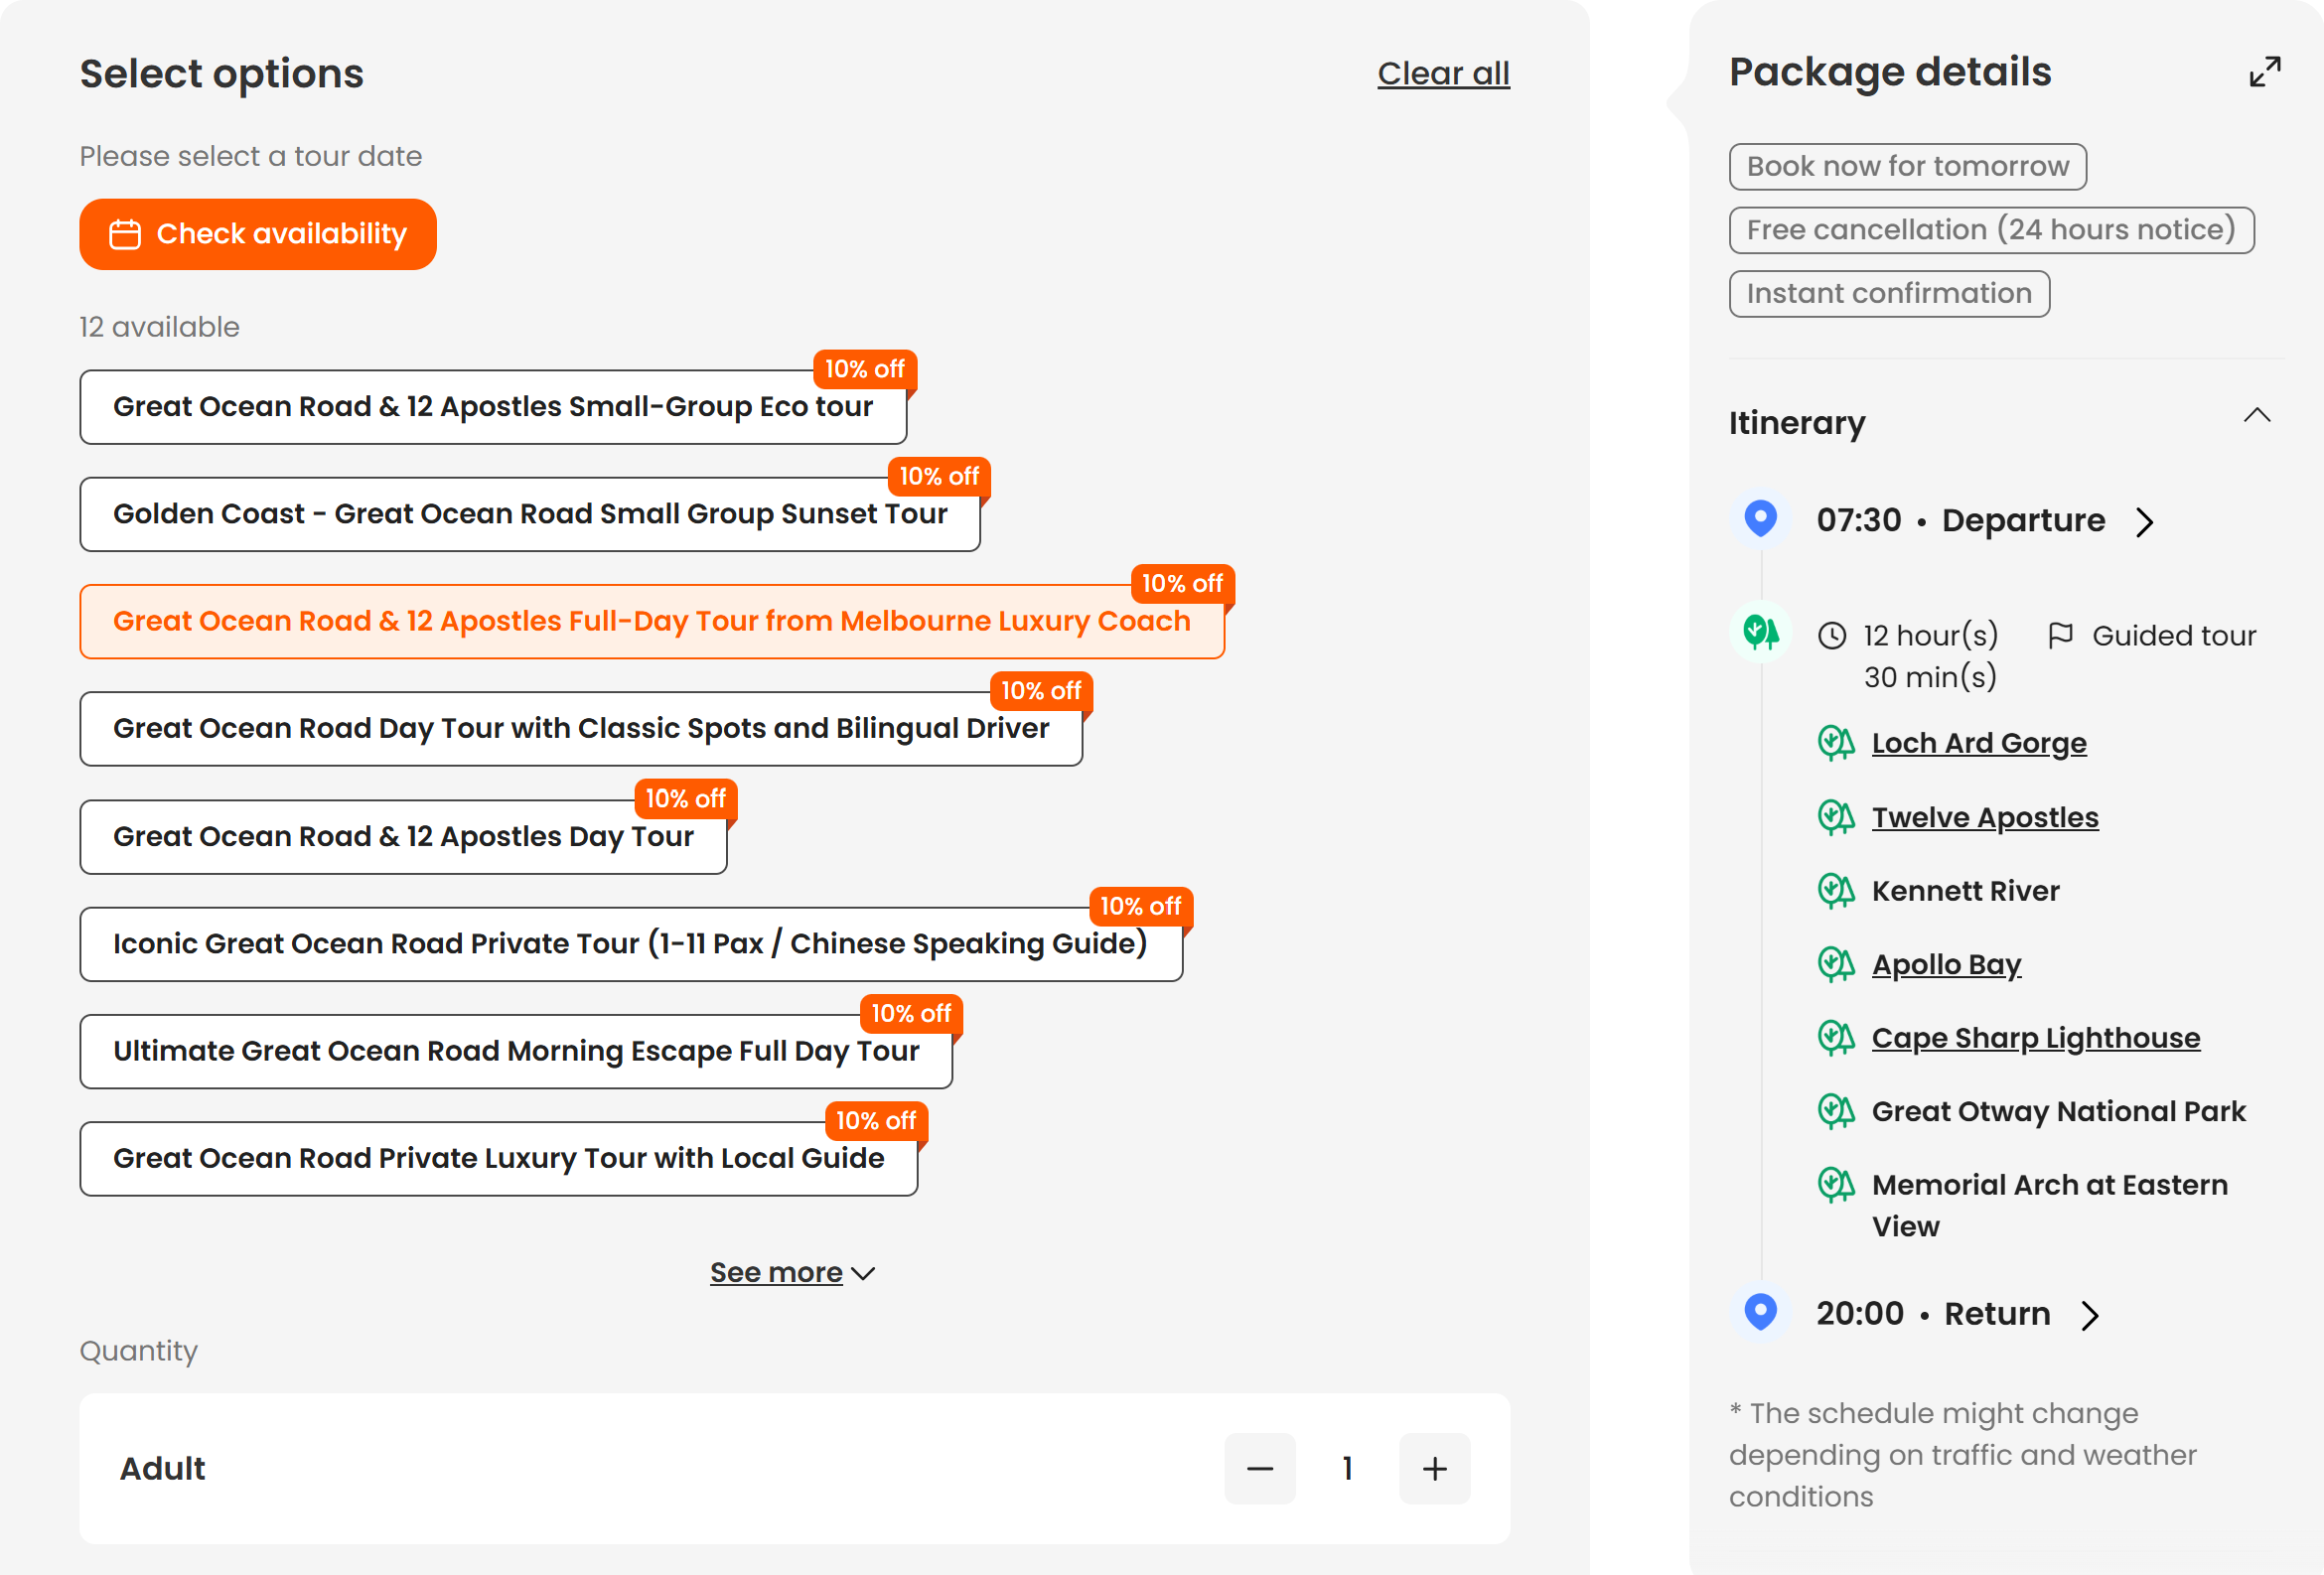Select Golden Coast Small Group Sunset Tour

(530, 514)
